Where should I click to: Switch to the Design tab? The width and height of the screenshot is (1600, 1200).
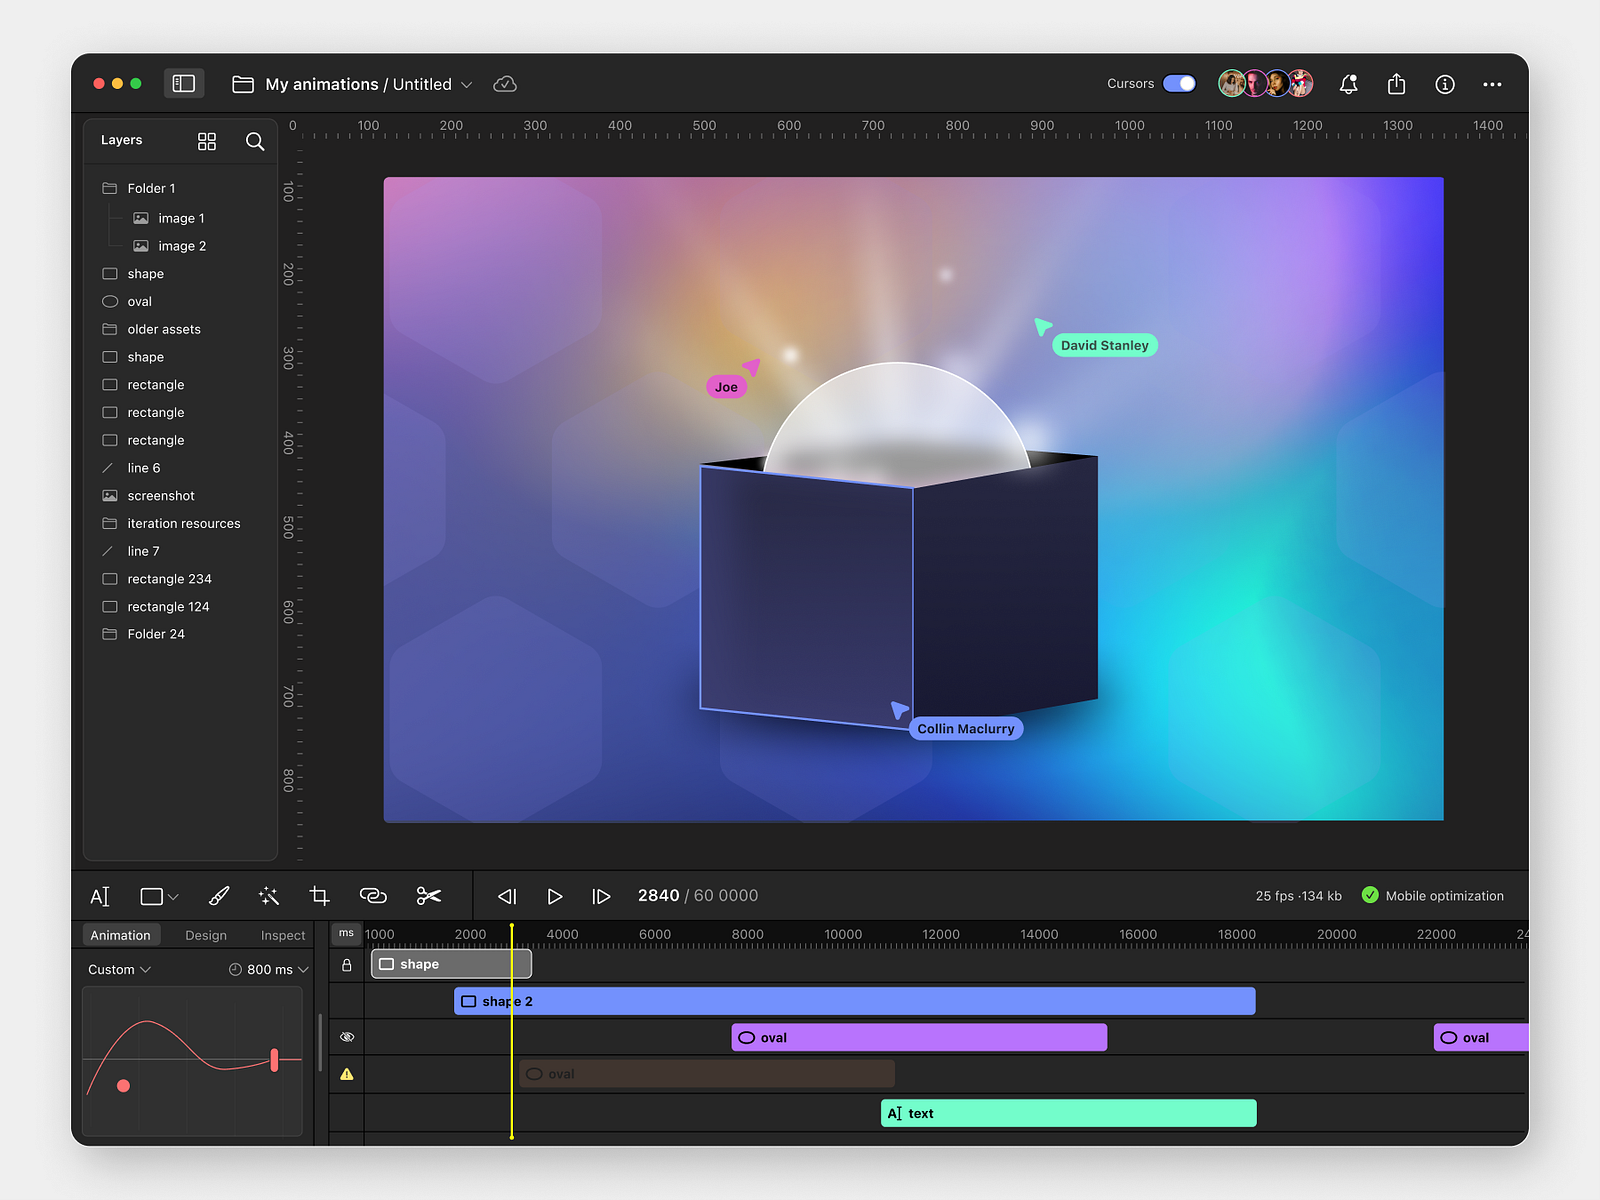206,935
